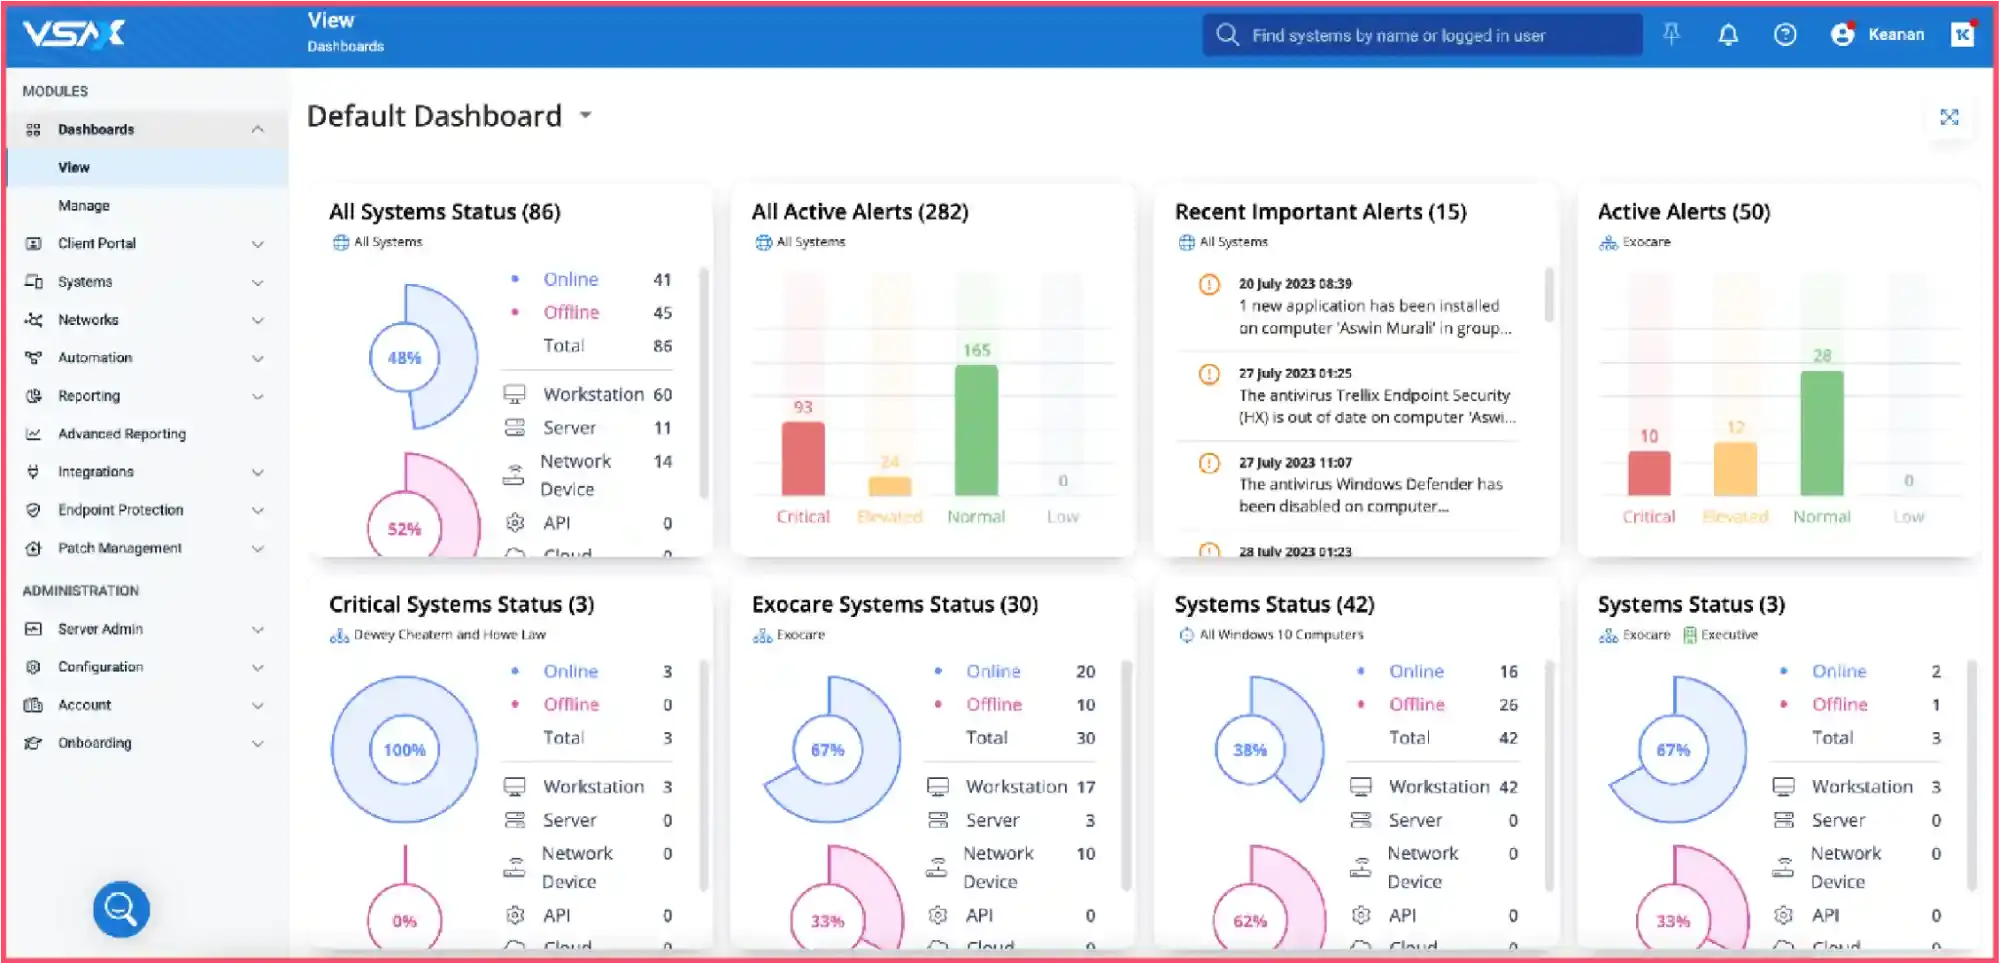Open the Advanced Reporting menu item

121,433
